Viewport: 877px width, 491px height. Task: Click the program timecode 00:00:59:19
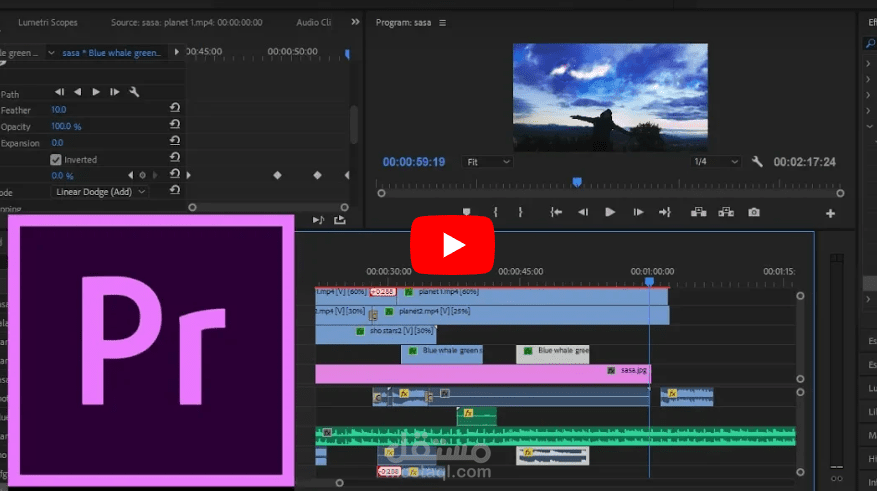414,162
